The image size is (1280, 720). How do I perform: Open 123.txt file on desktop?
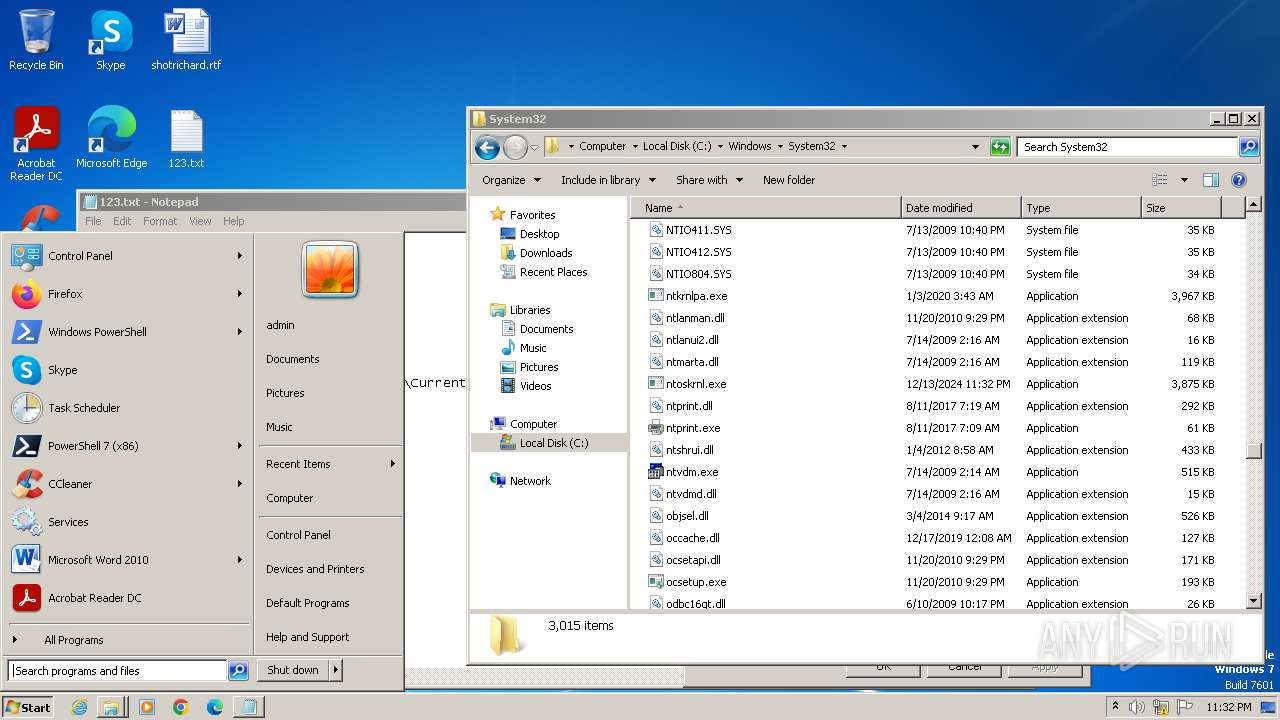(x=186, y=138)
